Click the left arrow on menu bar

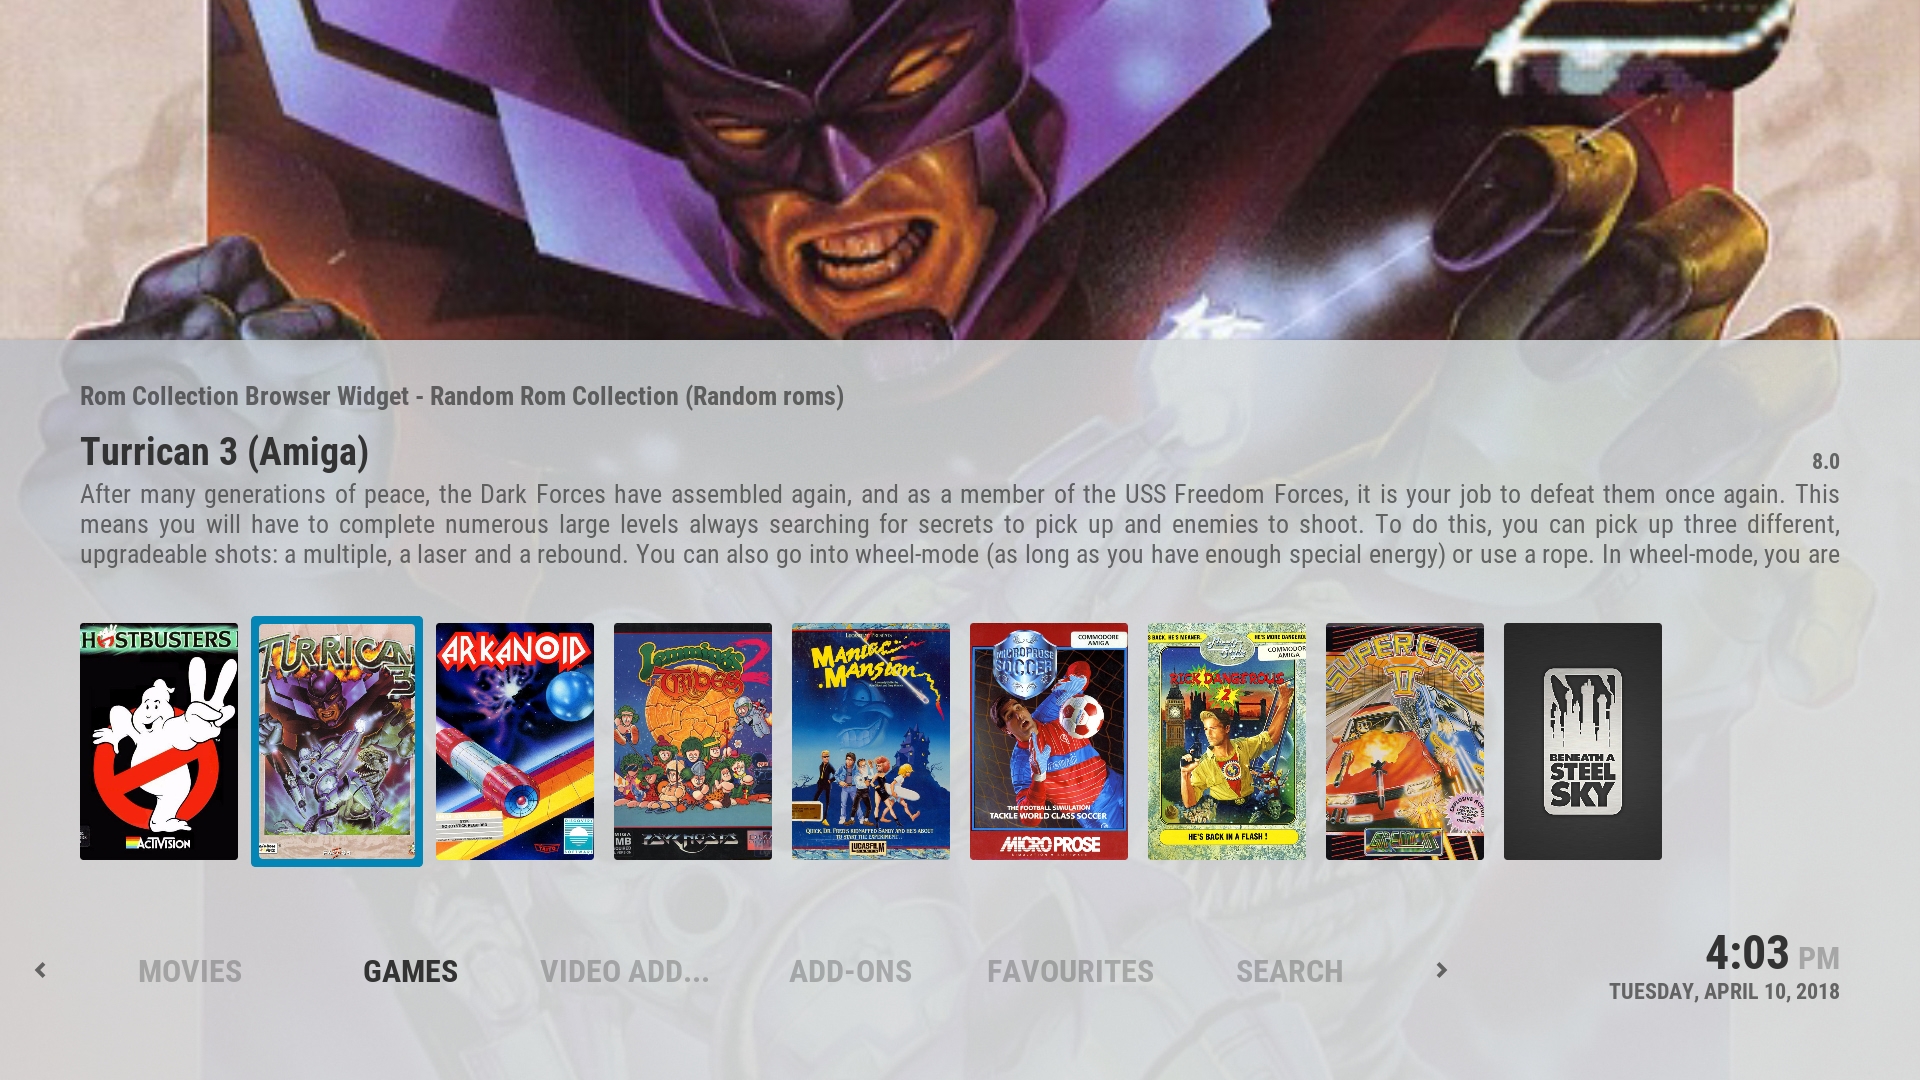[40, 970]
